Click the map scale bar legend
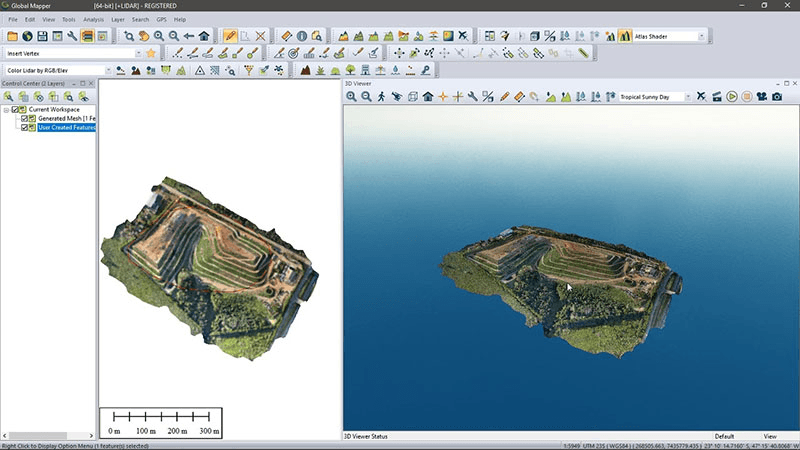 (x=160, y=422)
